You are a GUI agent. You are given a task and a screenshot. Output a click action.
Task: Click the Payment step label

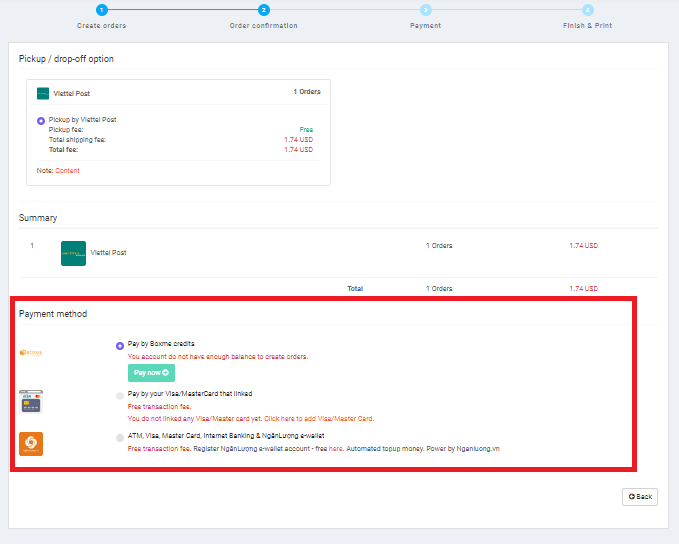[426, 26]
